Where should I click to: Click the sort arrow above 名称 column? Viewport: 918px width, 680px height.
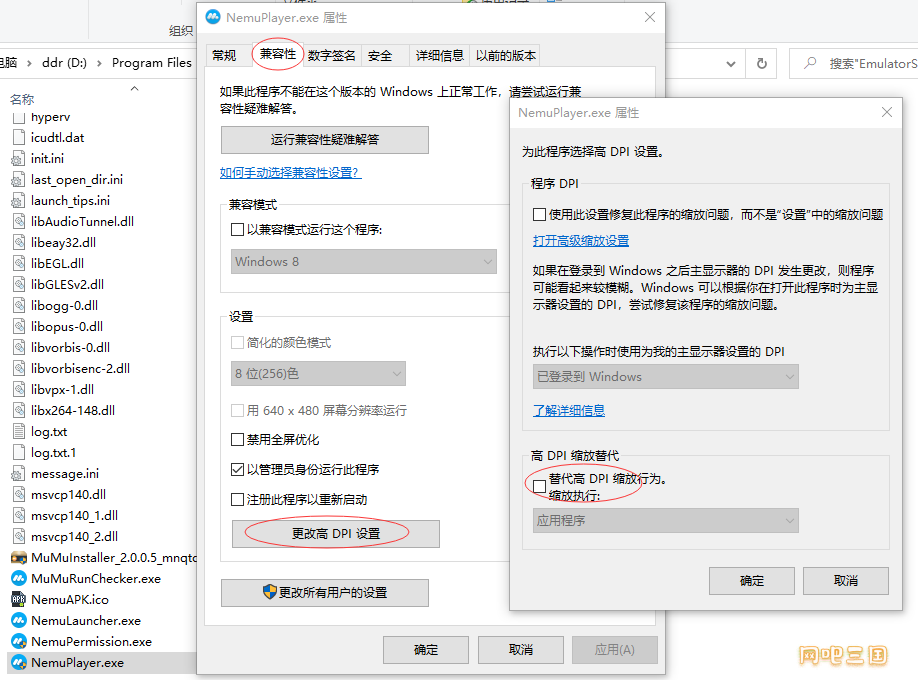point(135,88)
